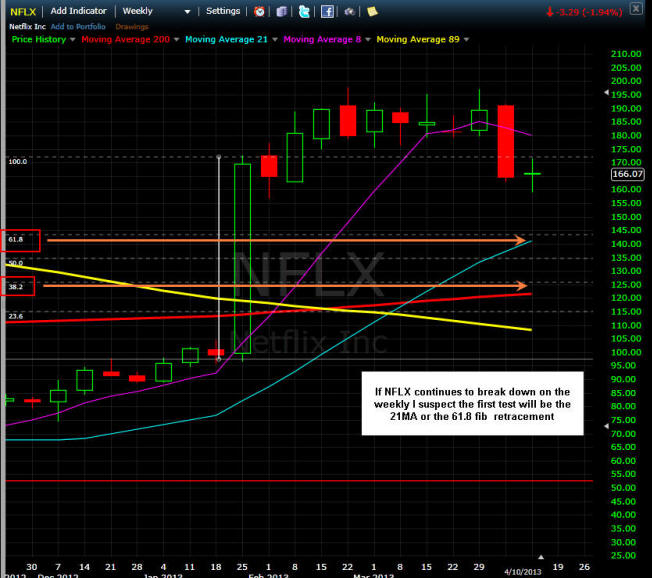Viewport: 652px width, 578px height.
Task: Click the 61.8 Fibonacci level label
Action: 15,240
